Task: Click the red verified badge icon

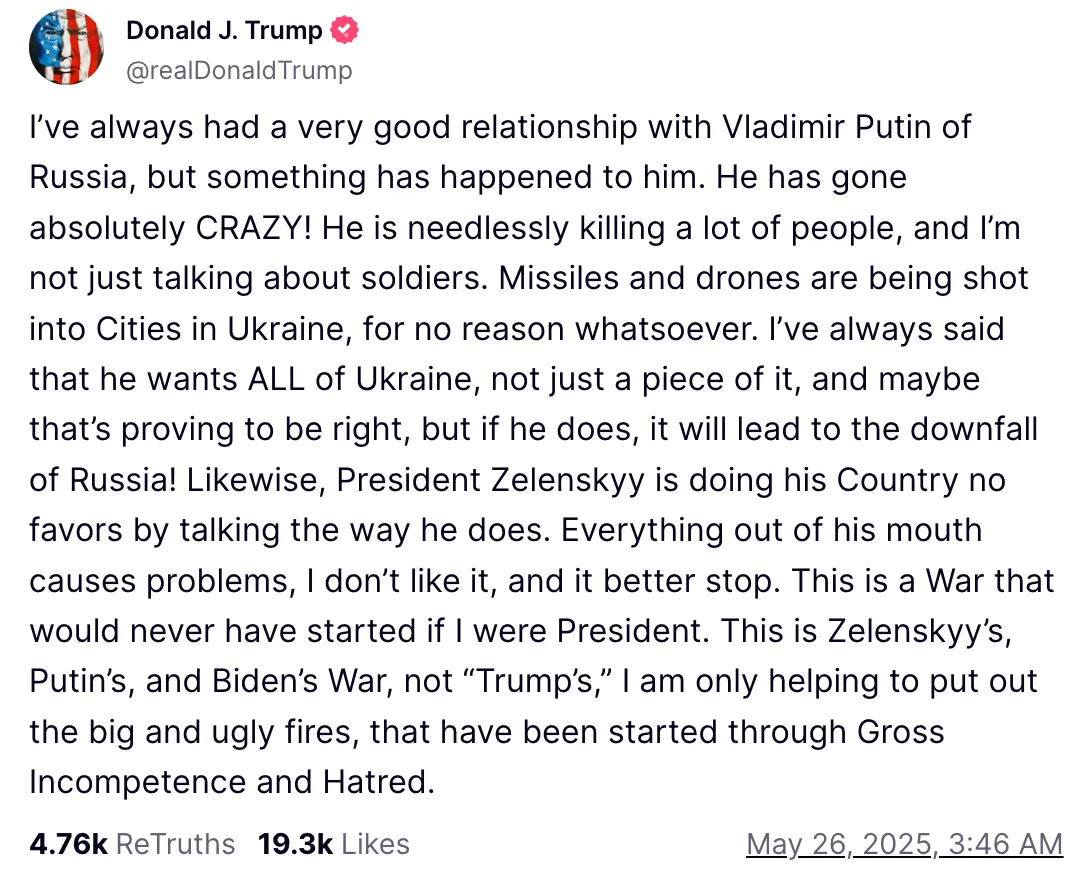Action: point(344,30)
